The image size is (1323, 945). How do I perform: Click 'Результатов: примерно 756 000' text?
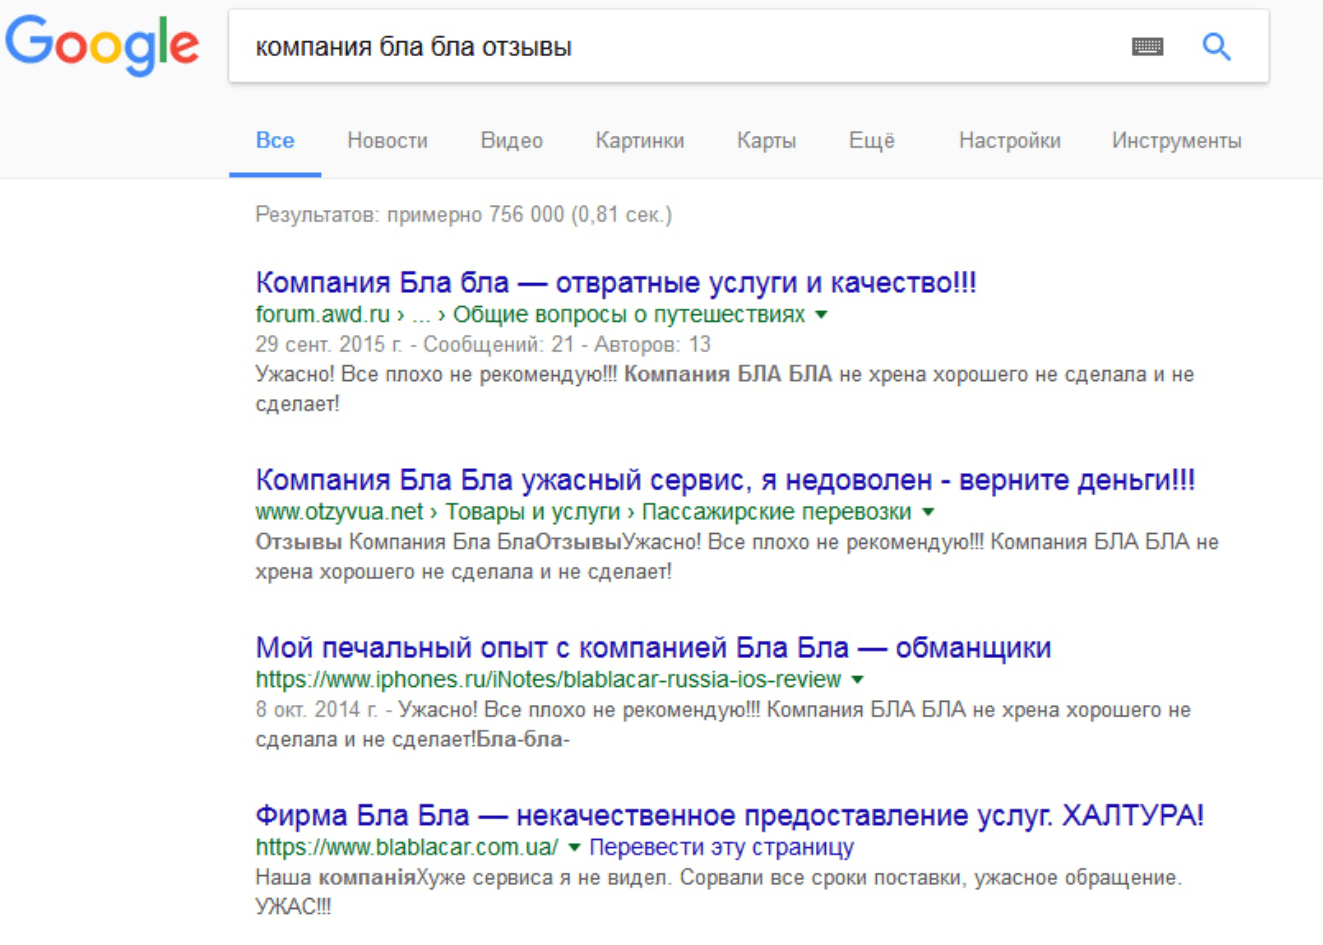coord(463,215)
